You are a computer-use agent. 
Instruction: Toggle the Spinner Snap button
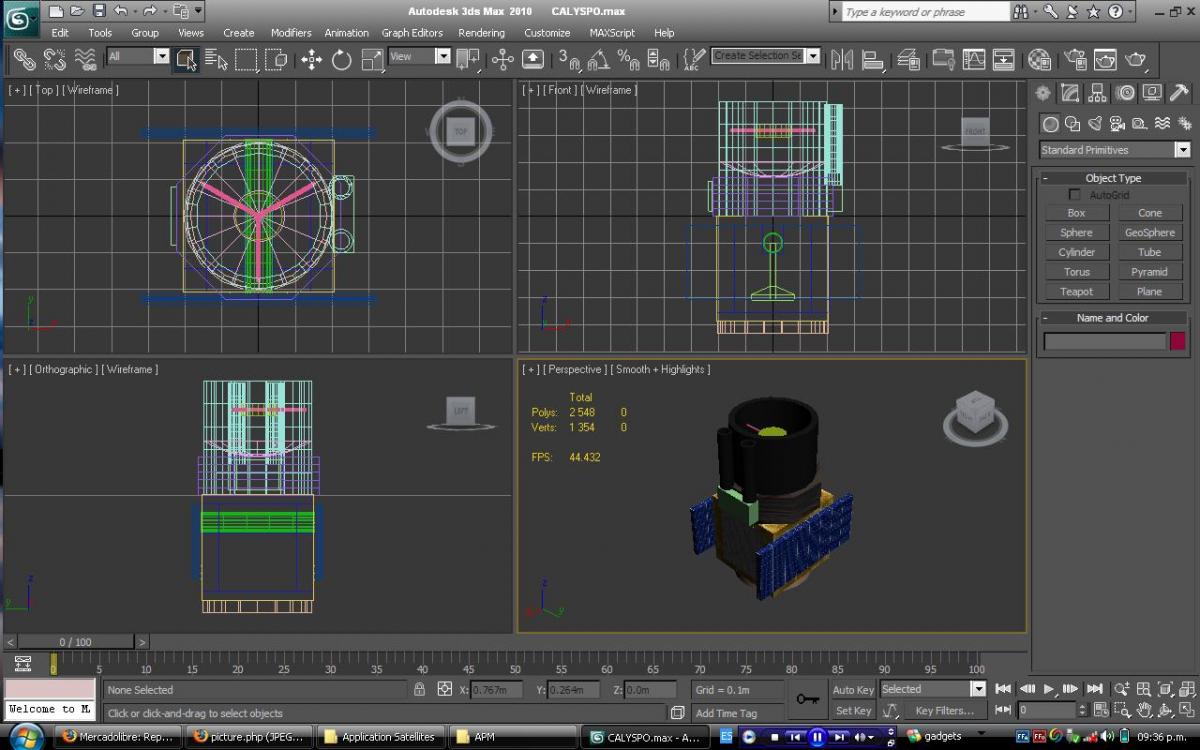658,59
